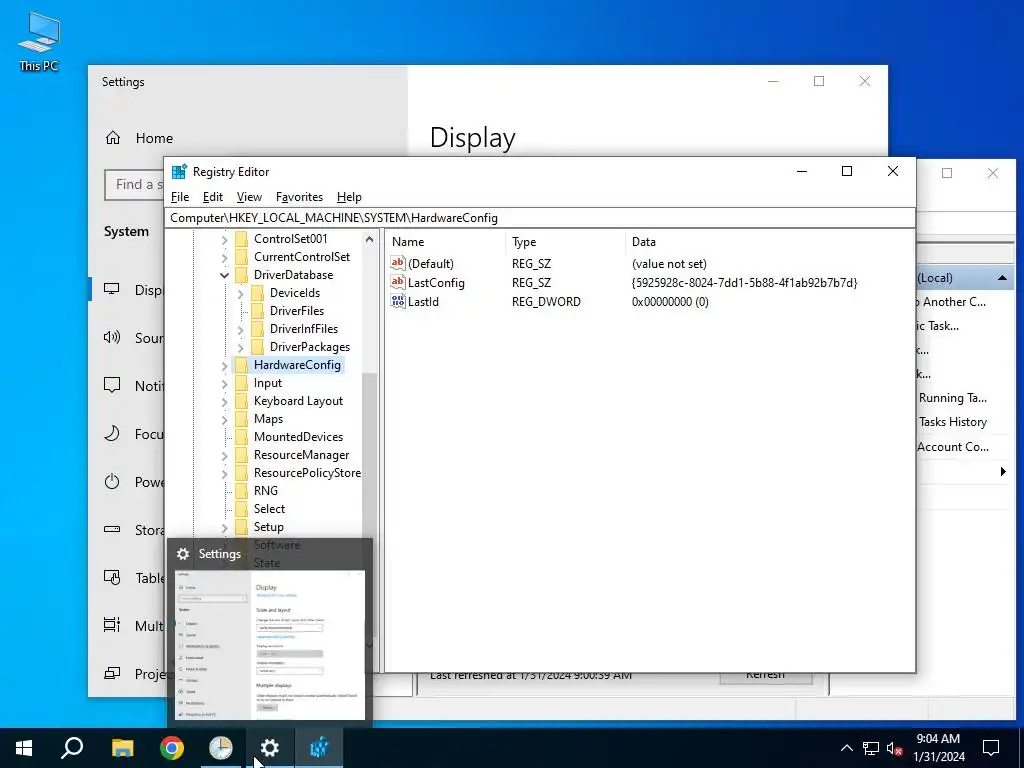Select the DriverFiles folder icon
The height and width of the screenshot is (768, 1024).
click(257, 310)
